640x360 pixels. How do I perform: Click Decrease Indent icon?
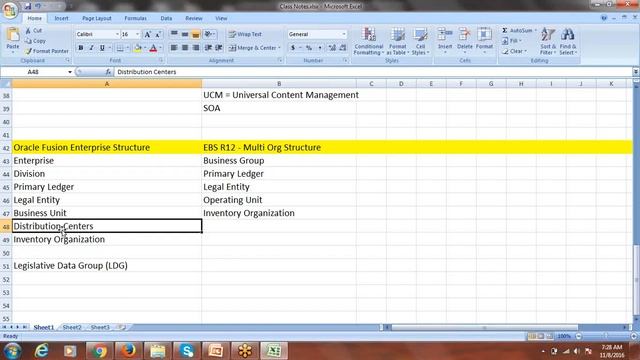click(208, 48)
